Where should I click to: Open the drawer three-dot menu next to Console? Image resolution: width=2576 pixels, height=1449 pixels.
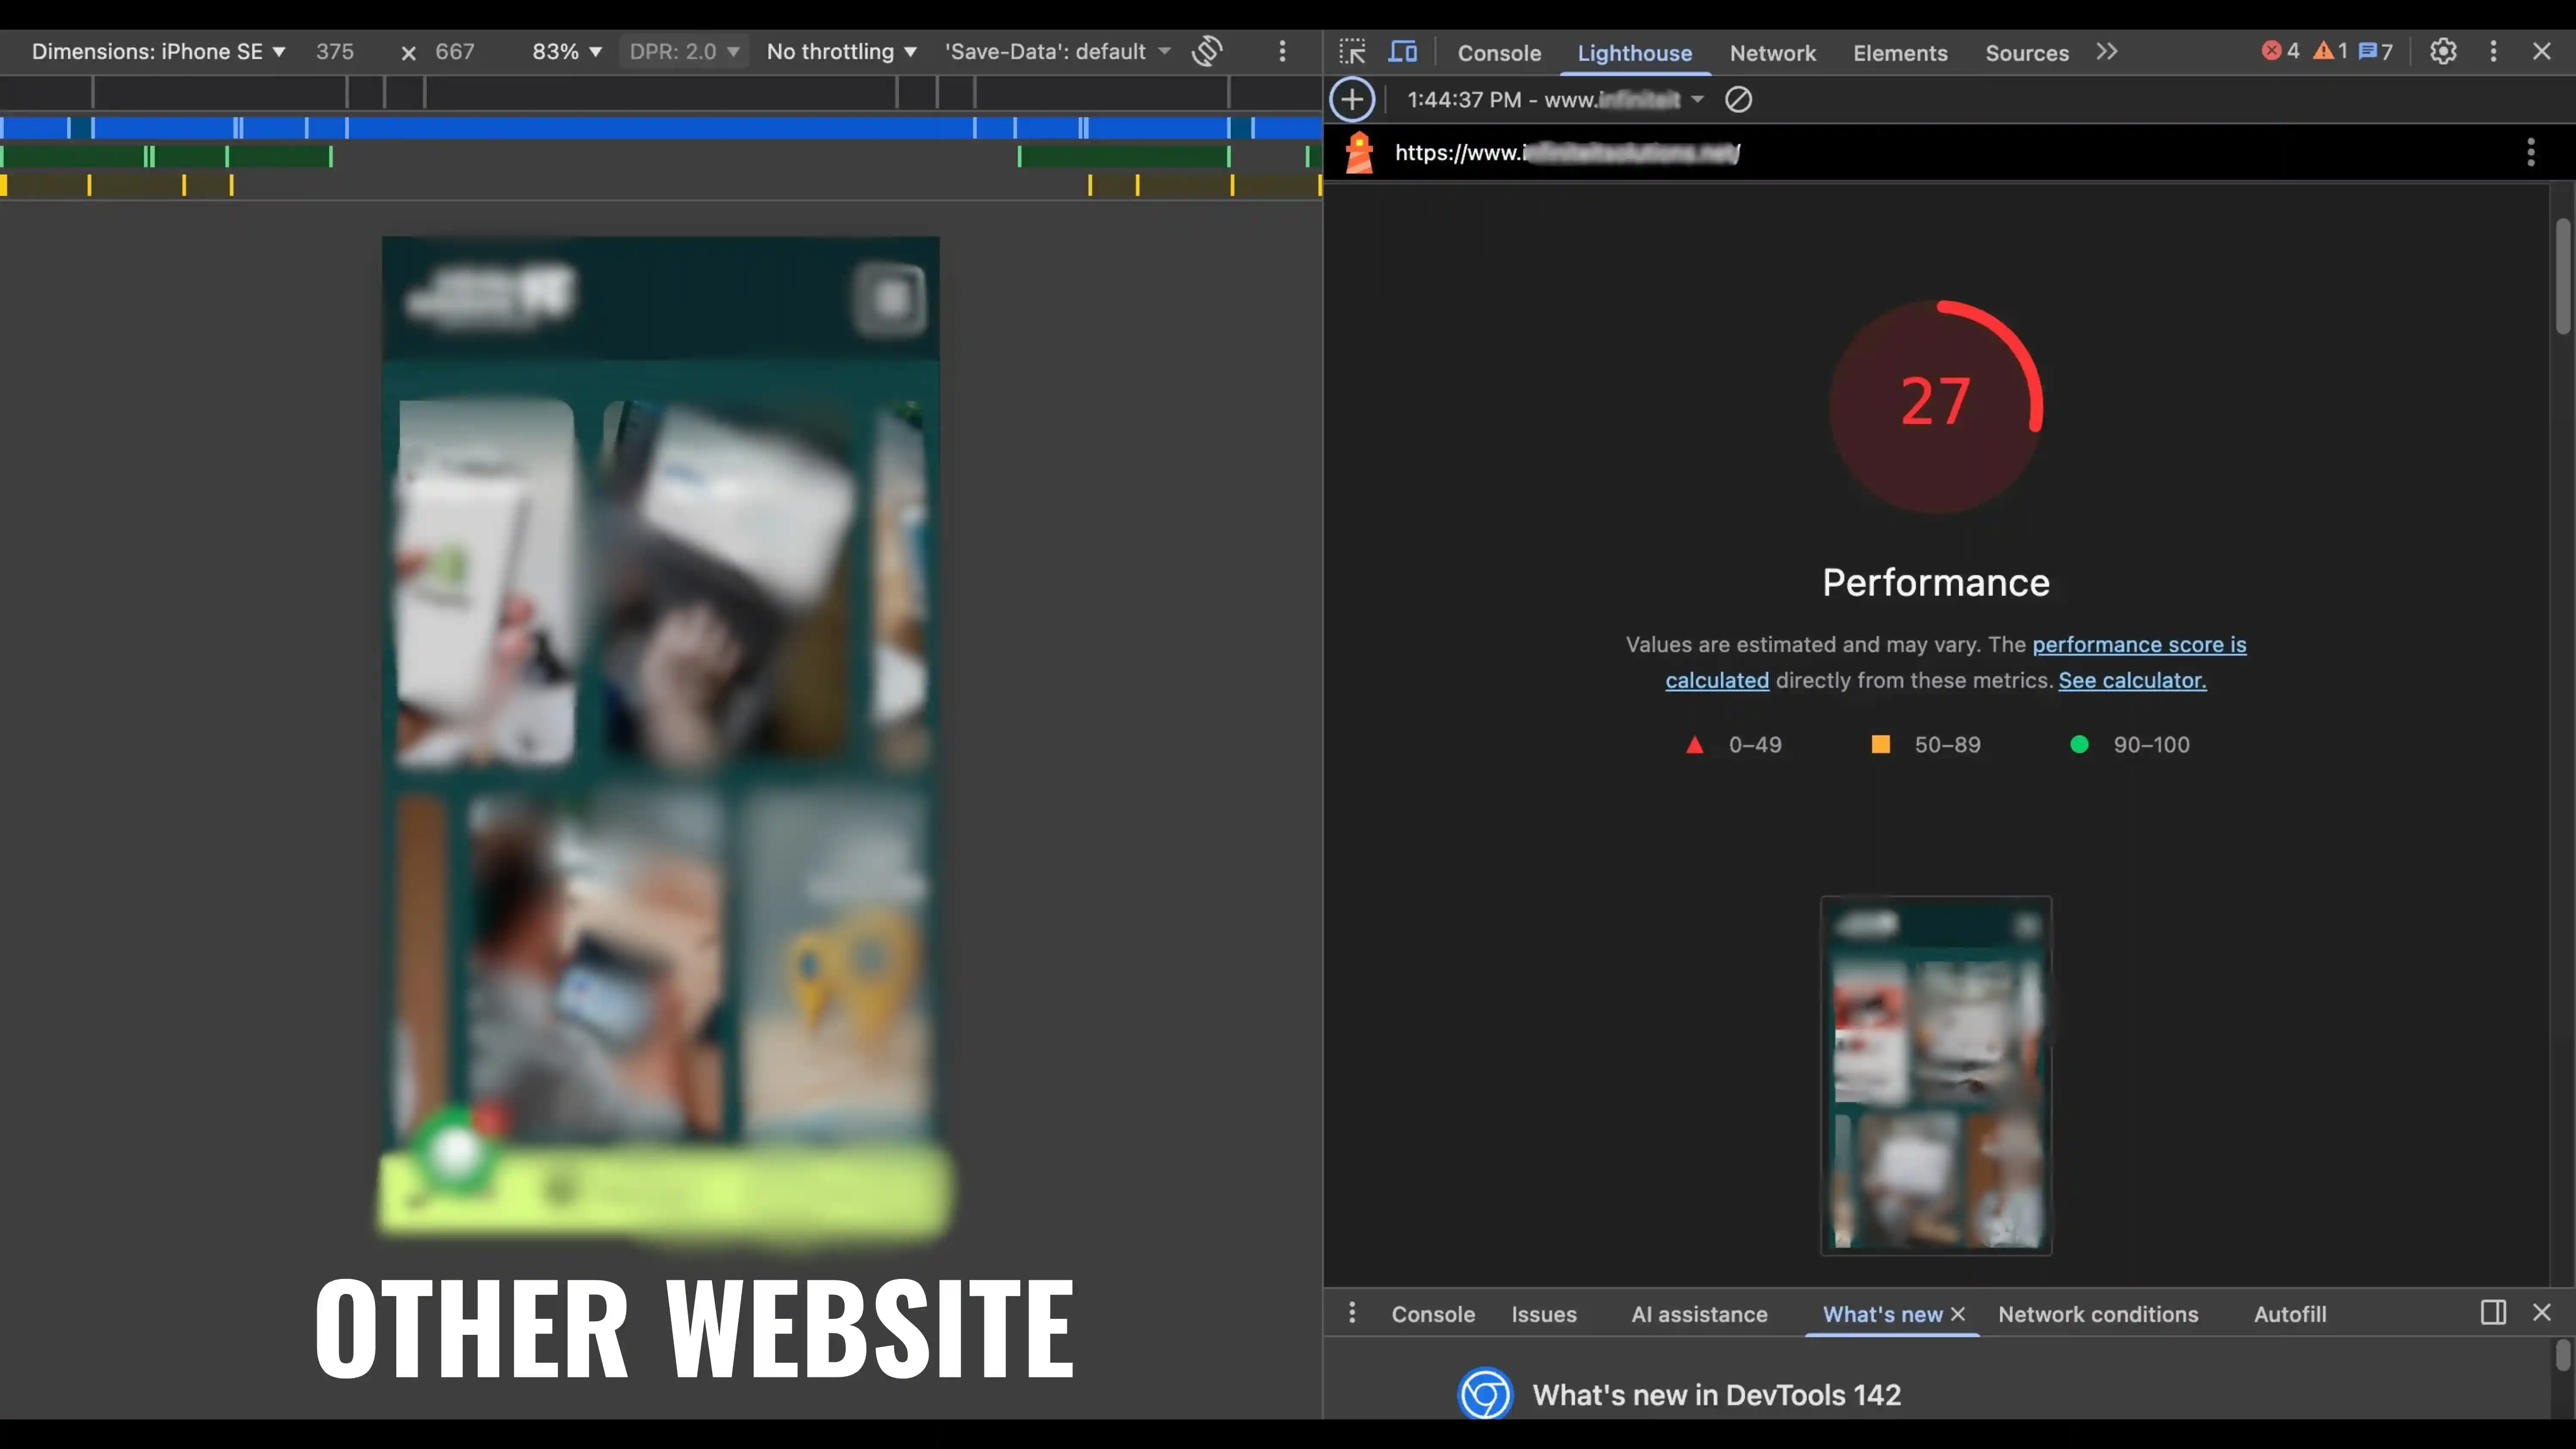point(1352,1313)
